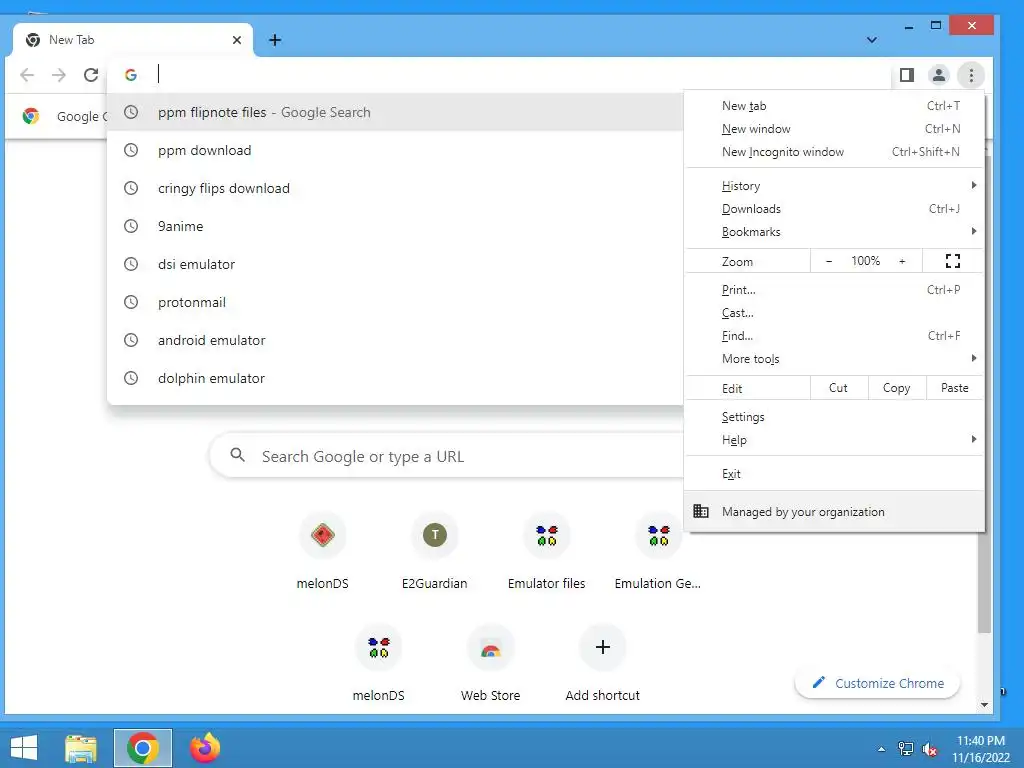This screenshot has height=768, width=1024.
Task: Open the tab search dropdown chevron
Action: coord(871,40)
